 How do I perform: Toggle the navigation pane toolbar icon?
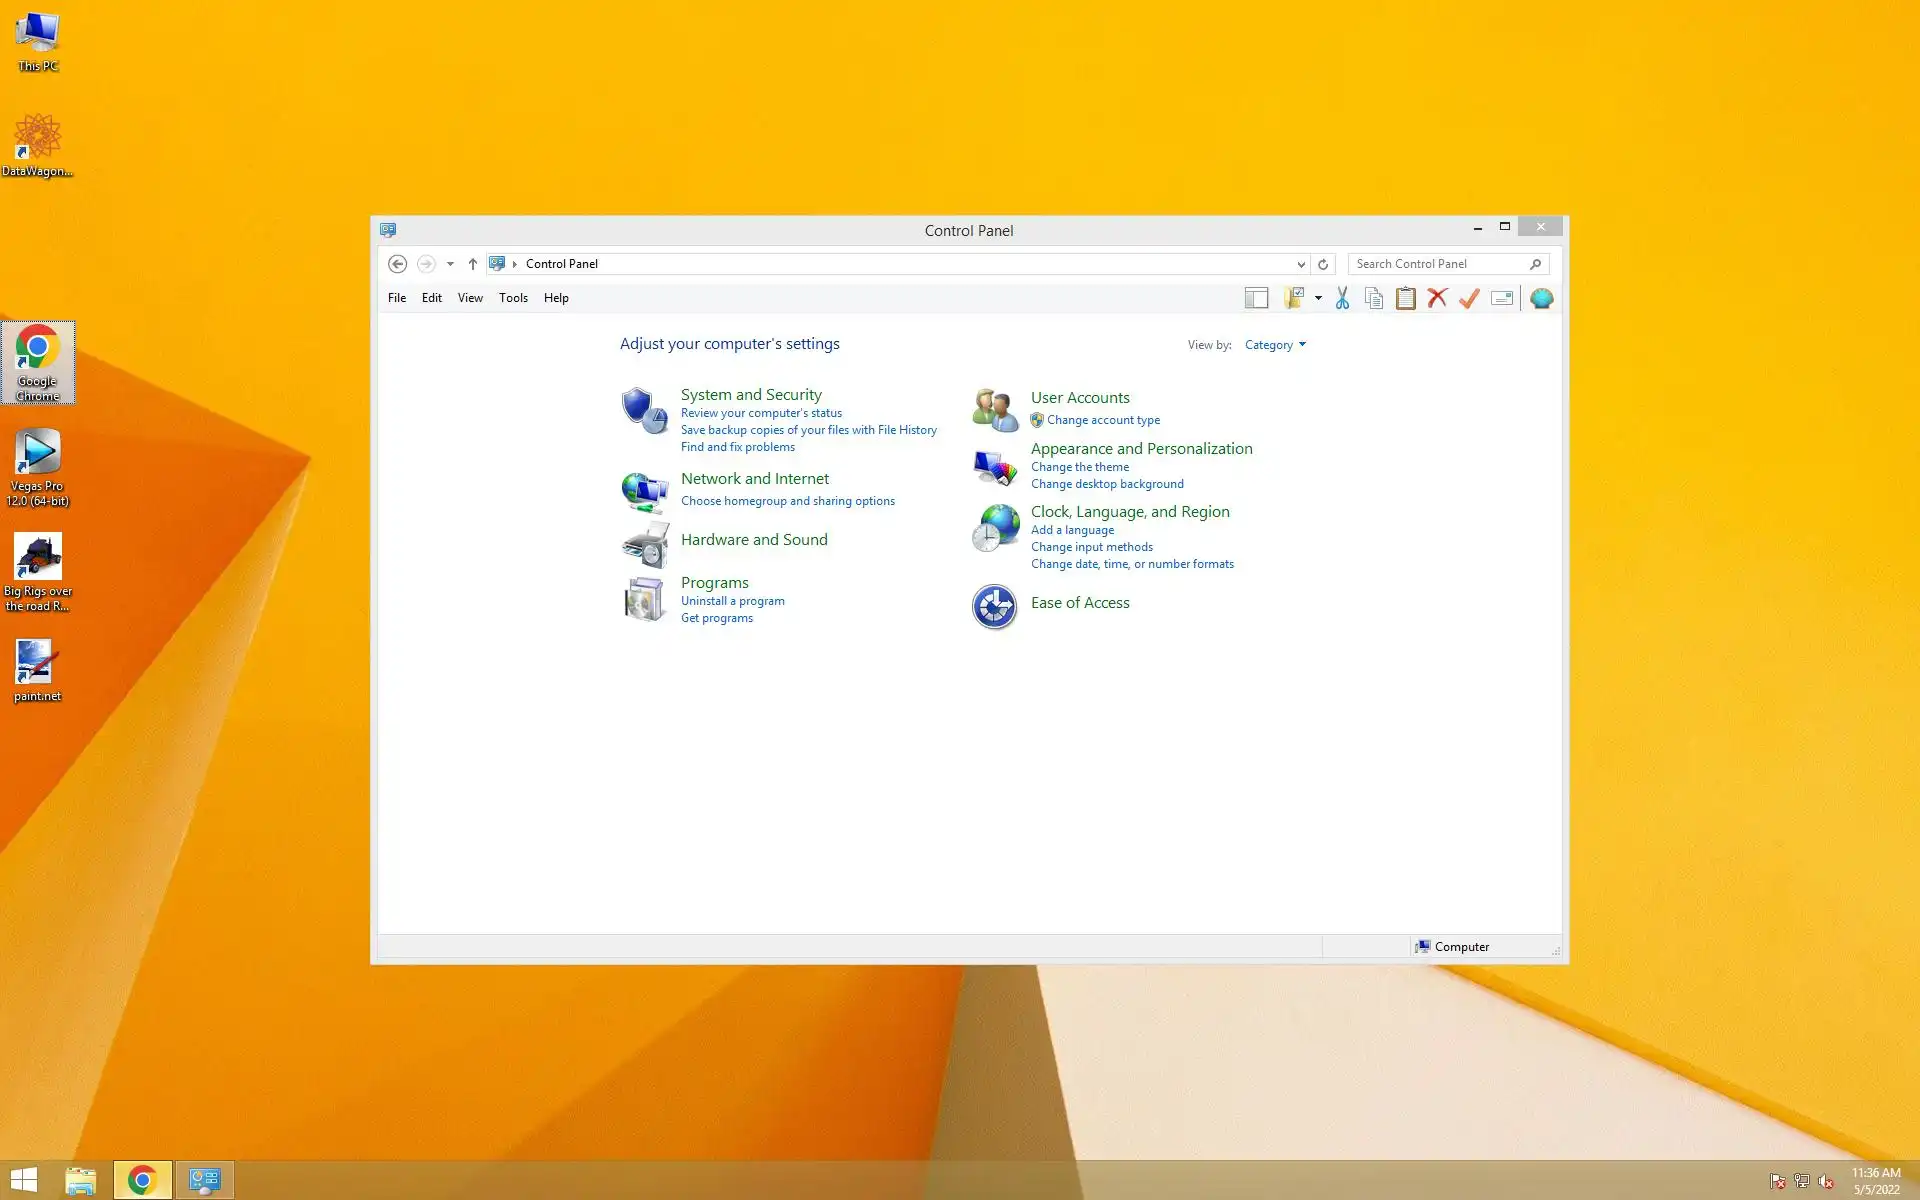pos(1256,298)
